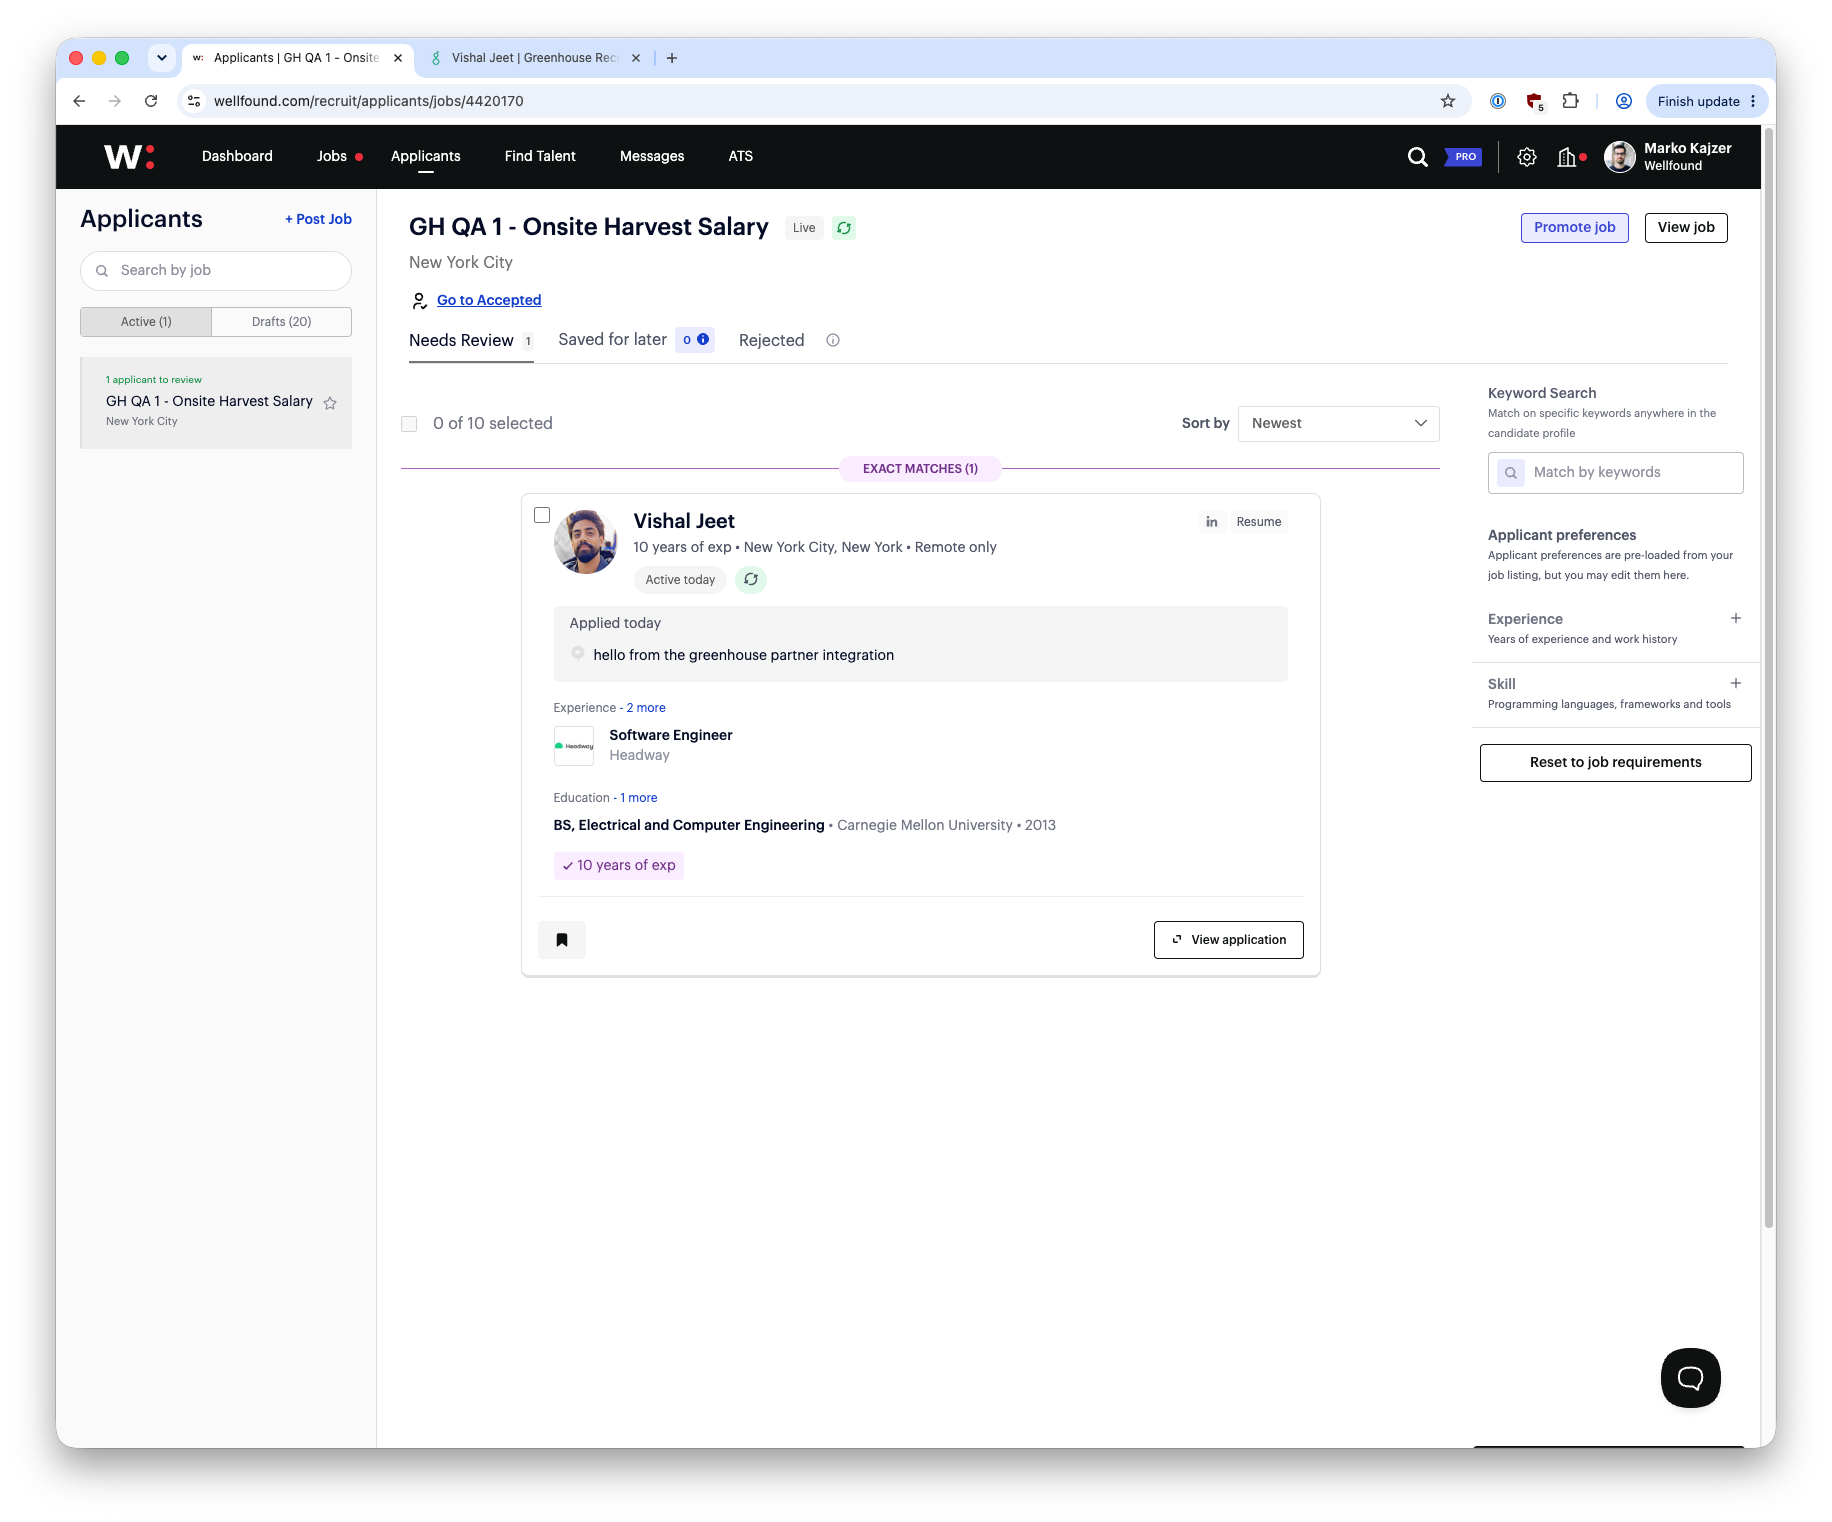
Task: Star the GH QA 1 job in sidebar
Action: pyautogui.click(x=330, y=403)
